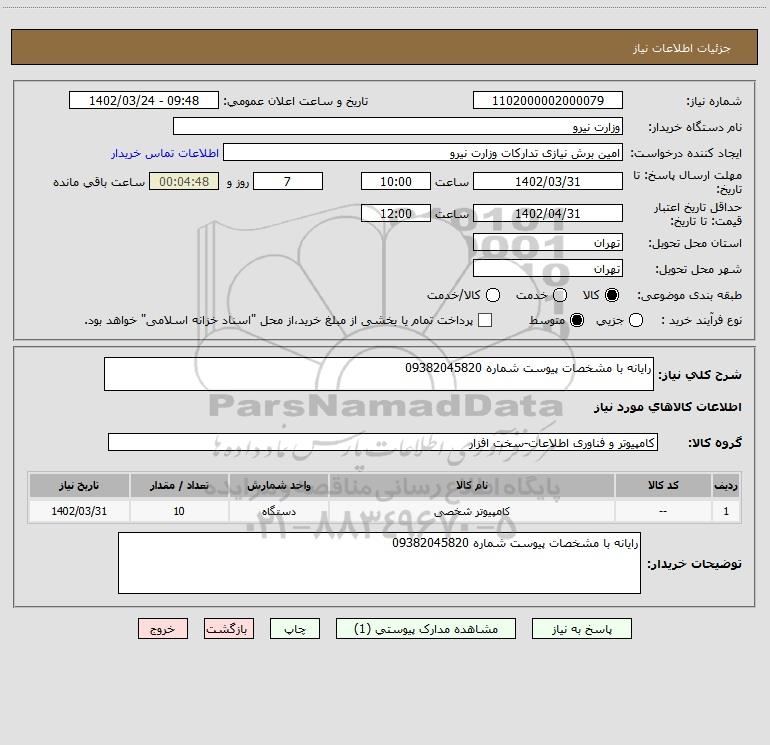Click the پاسخ به نیاز button
Image resolution: width=770 pixels, height=745 pixels.
tap(581, 629)
